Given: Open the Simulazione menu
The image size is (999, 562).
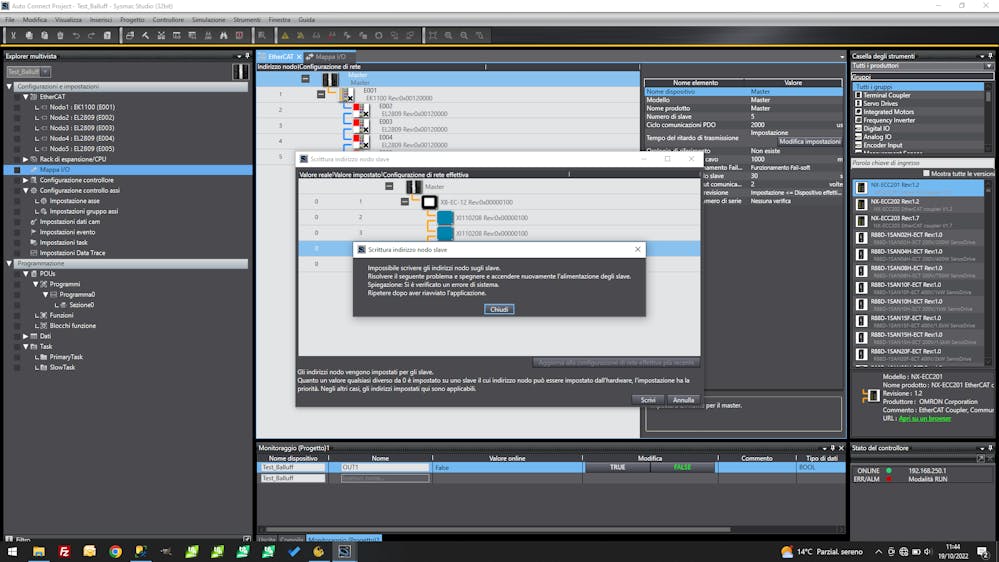Looking at the screenshot, I should (208, 19).
